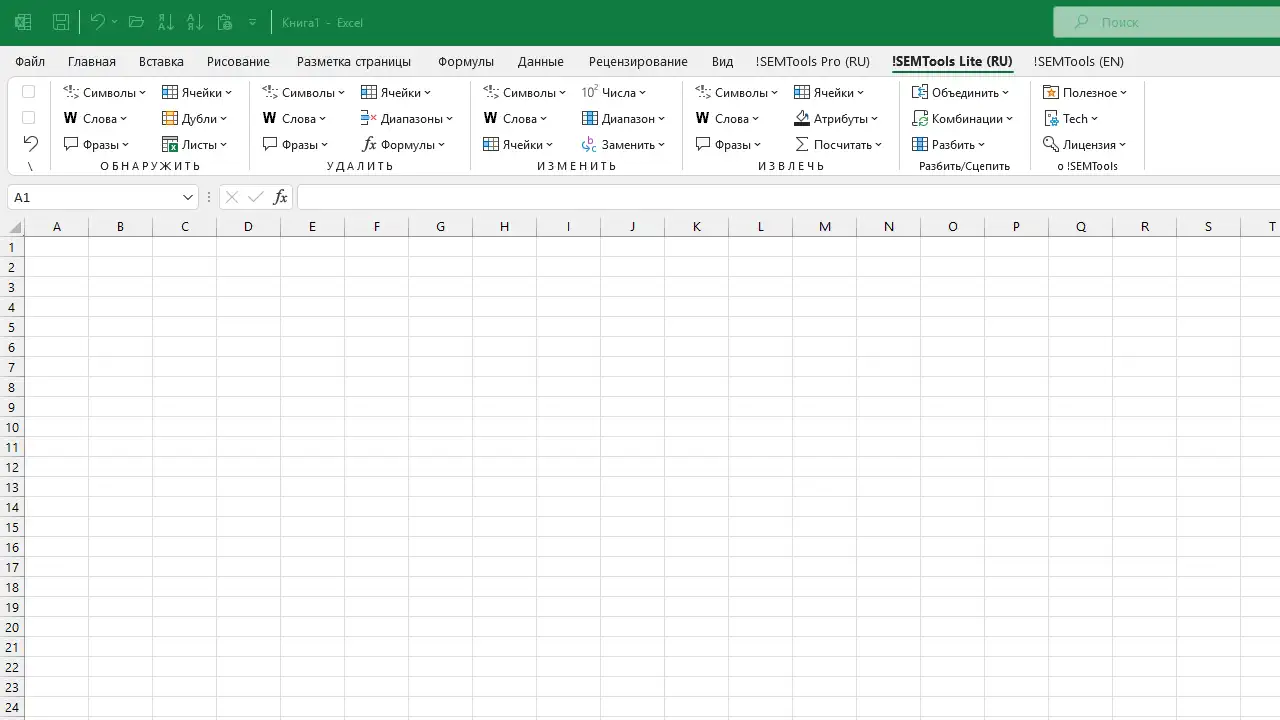Click the undo arrow in SEMTools panel
The height and width of the screenshot is (720, 1280).
click(x=29, y=143)
